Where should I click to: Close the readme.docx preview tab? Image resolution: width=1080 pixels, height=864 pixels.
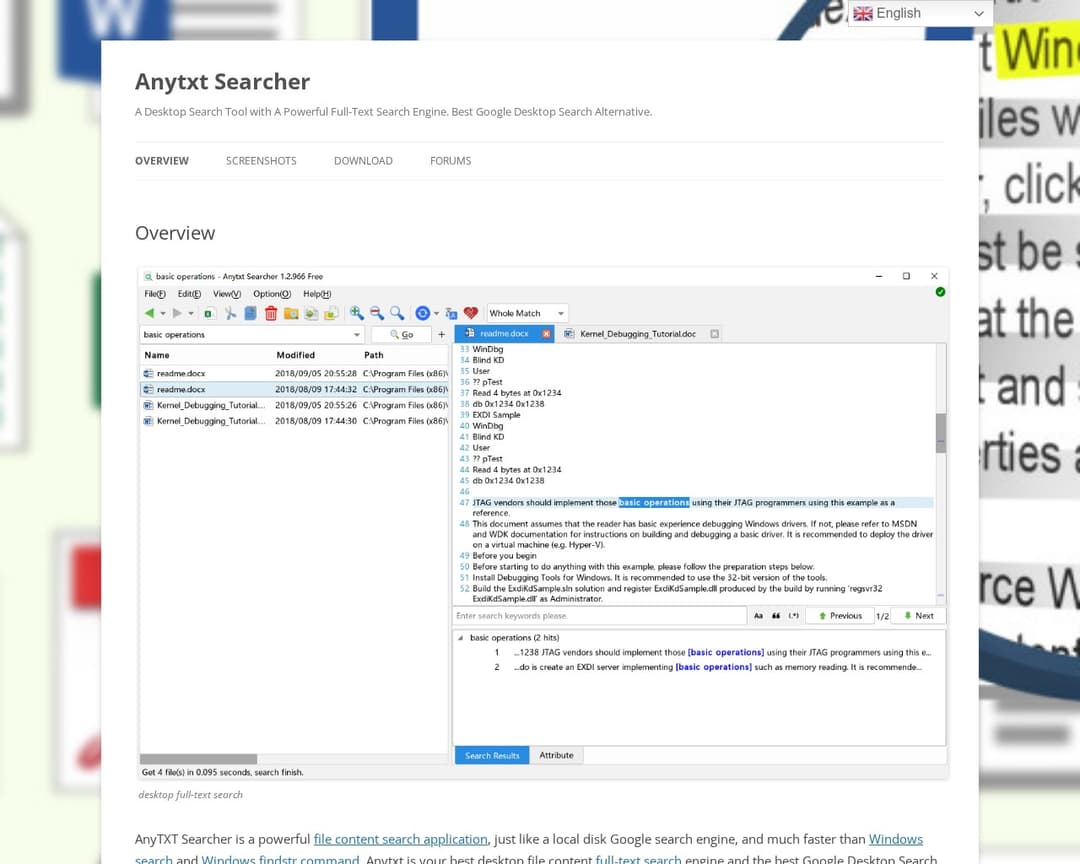click(546, 333)
